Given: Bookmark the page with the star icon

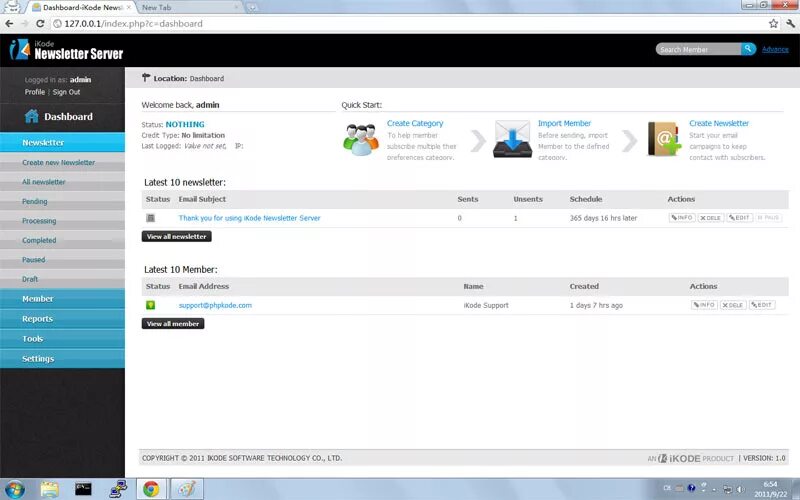Looking at the screenshot, I should tap(773, 23).
